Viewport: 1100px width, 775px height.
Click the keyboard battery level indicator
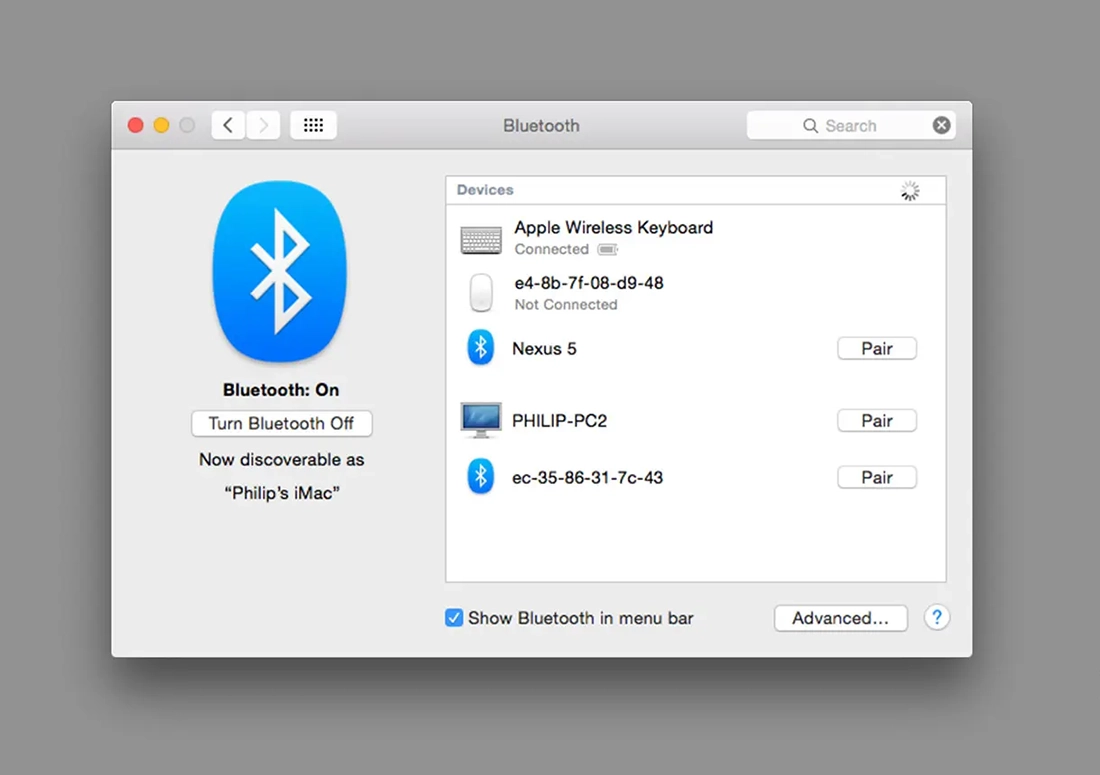tap(607, 249)
